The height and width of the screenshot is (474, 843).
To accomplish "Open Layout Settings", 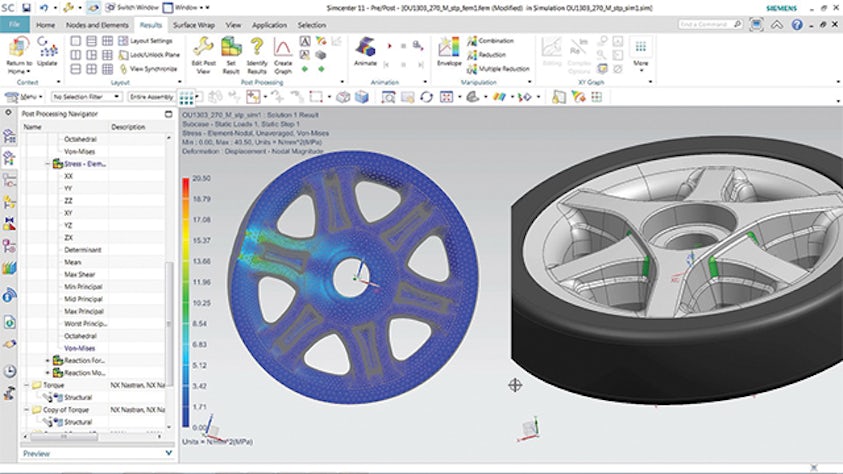I will point(145,41).
